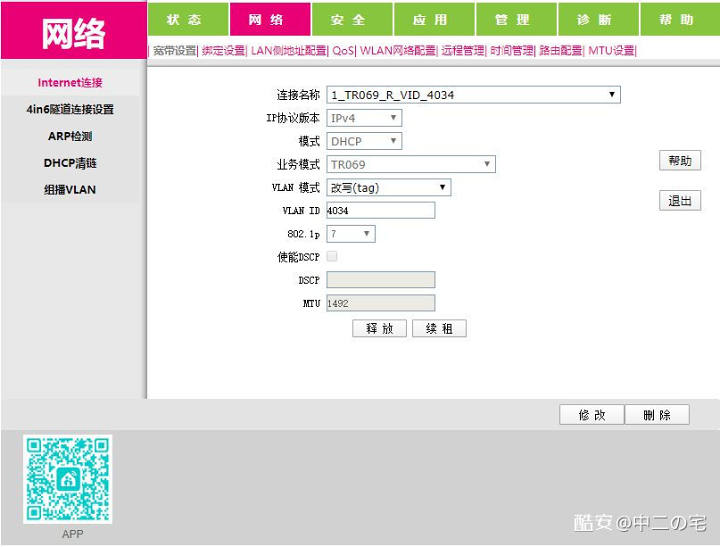The height and width of the screenshot is (547, 720).
Task: Click the APP QR code image
Action: click(68, 479)
